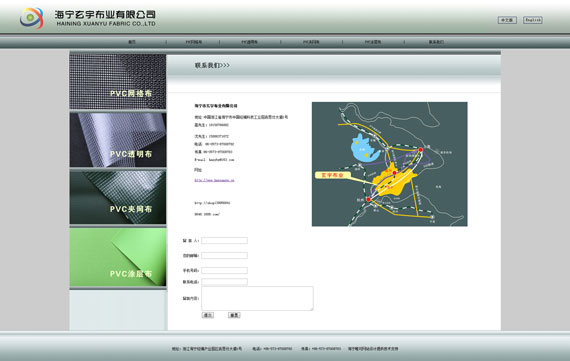The height and width of the screenshot is (361, 570).
Task: Focus the third (mobile number) input field
Action: pos(225,270)
